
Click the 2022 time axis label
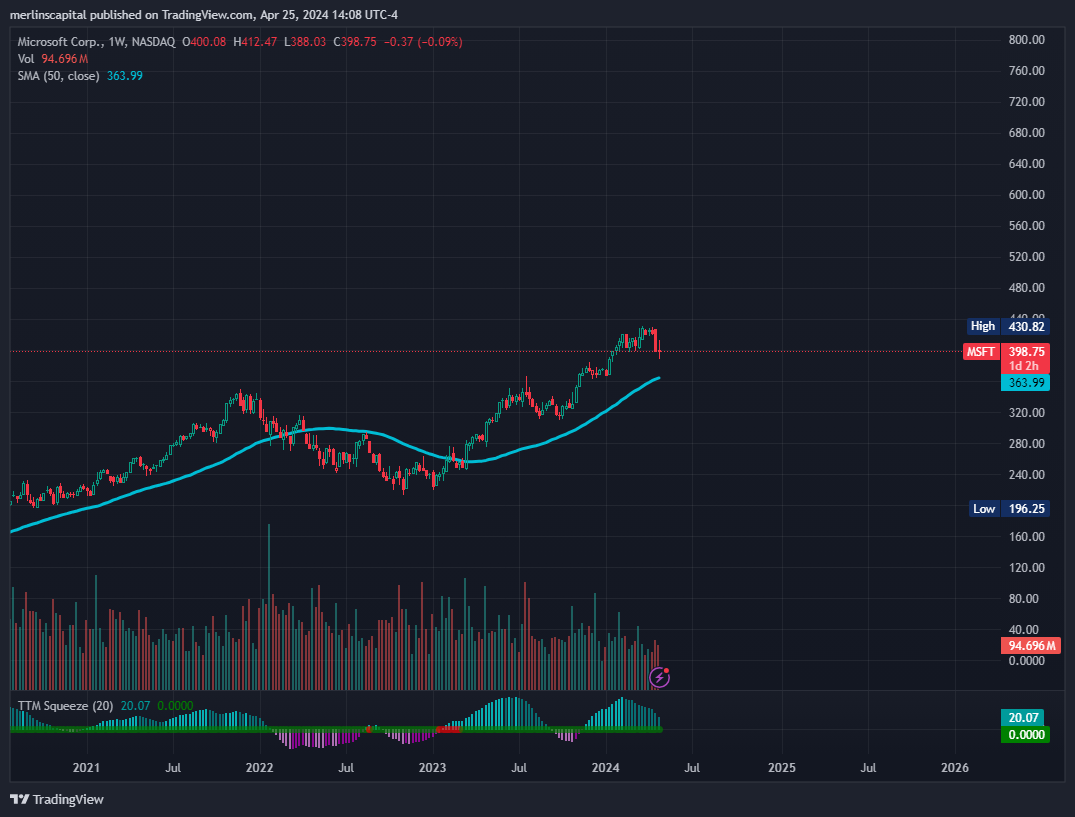[x=259, y=768]
